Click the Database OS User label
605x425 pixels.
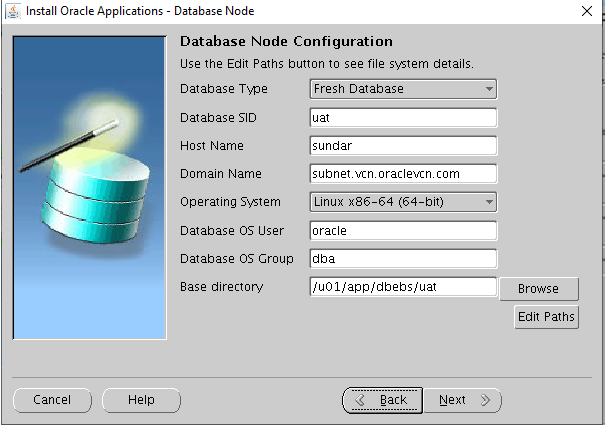tap(232, 231)
